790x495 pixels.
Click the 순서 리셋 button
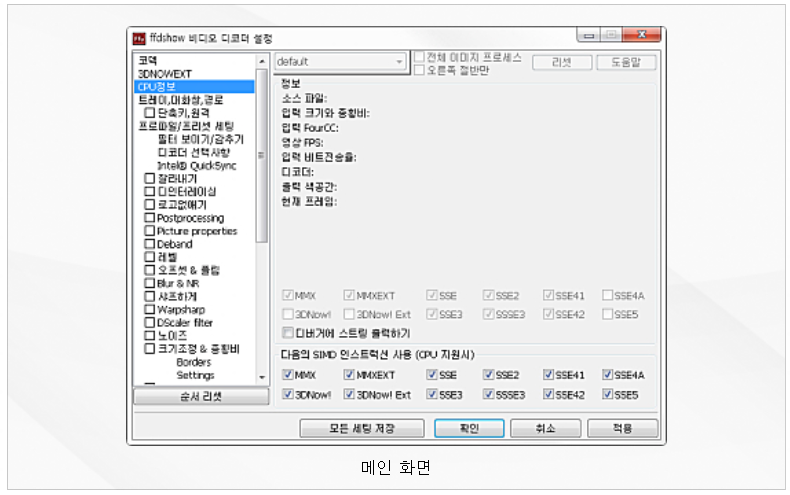pyautogui.click(x=201, y=396)
